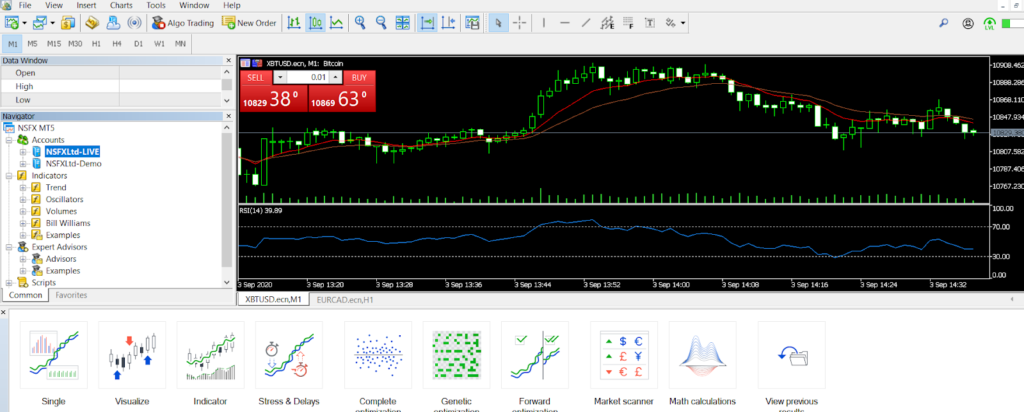Viewport: 1024px width, 412px height.
Task: Open dropdown arrow beside new chart icon
Action: (x=24, y=23)
